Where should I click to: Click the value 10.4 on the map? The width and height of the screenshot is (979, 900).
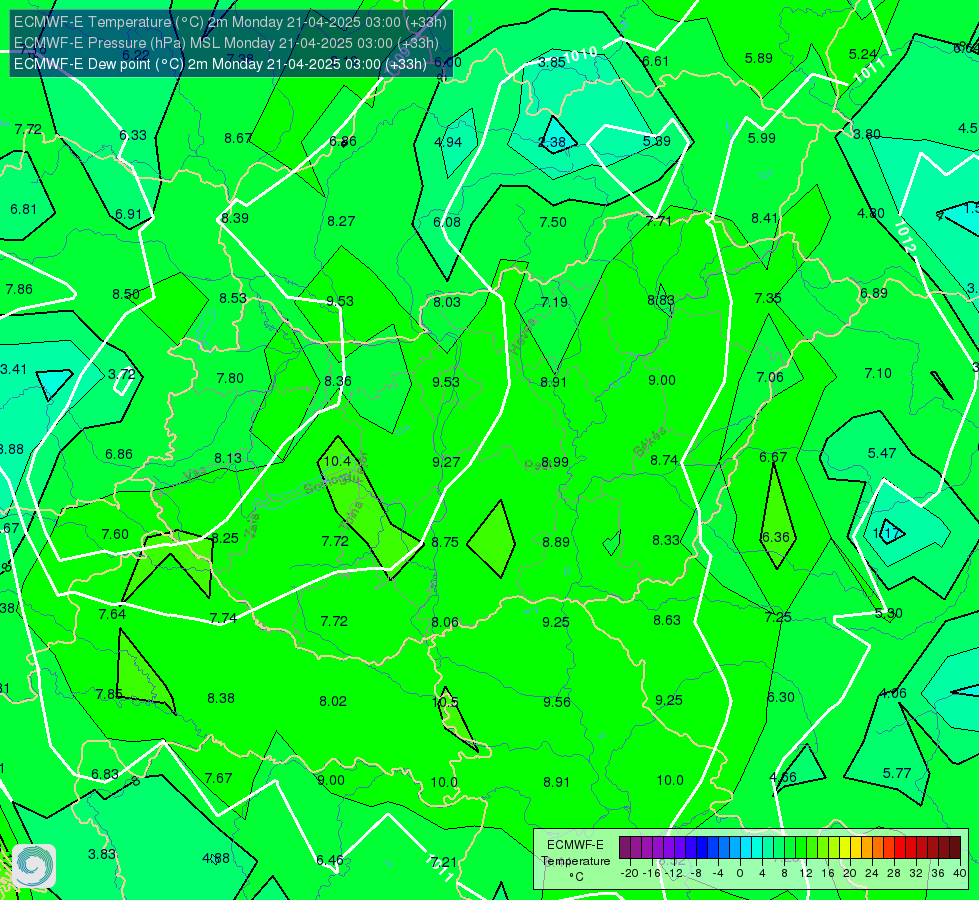[337, 461]
